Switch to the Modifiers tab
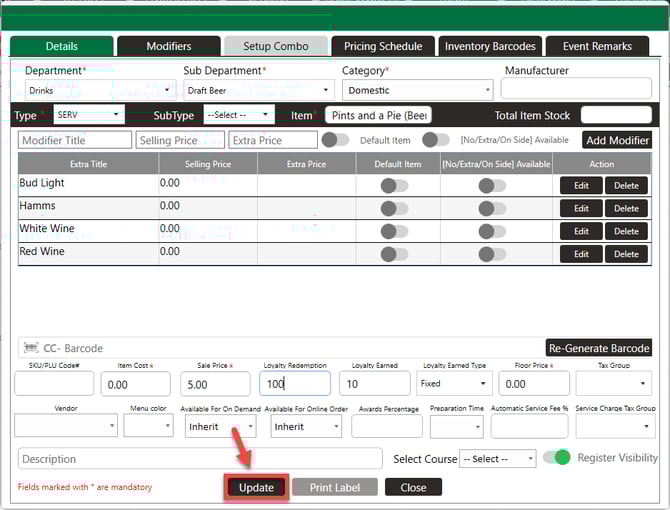670x510 pixels. tap(168, 46)
